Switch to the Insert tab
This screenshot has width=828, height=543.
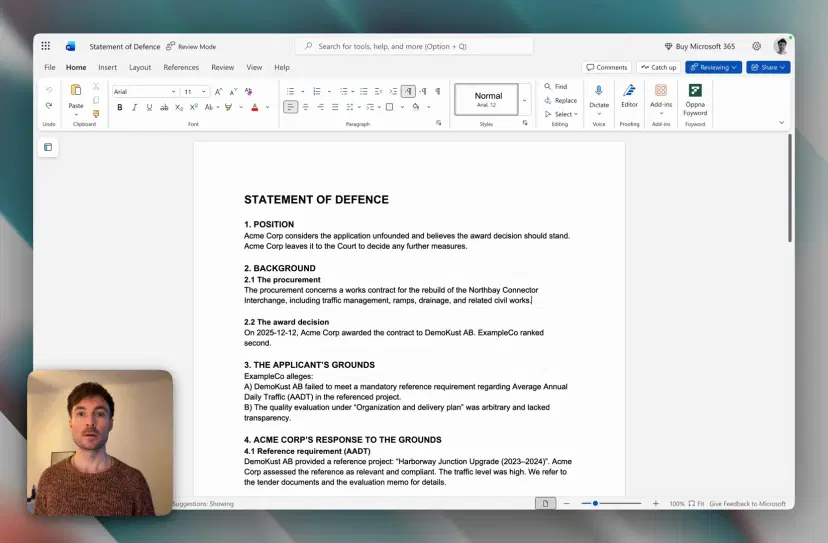click(107, 67)
